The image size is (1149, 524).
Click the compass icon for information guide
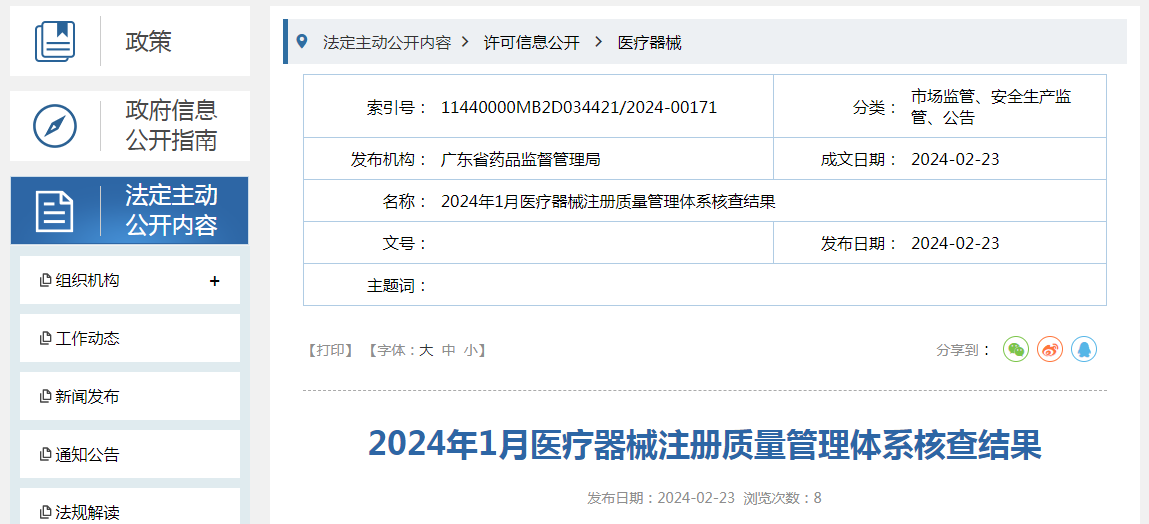(55, 126)
